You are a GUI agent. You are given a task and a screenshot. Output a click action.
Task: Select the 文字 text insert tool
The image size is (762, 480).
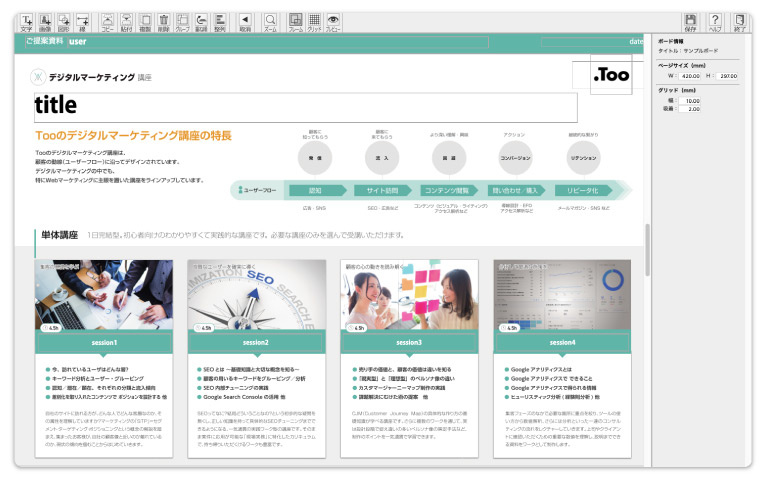27,22
